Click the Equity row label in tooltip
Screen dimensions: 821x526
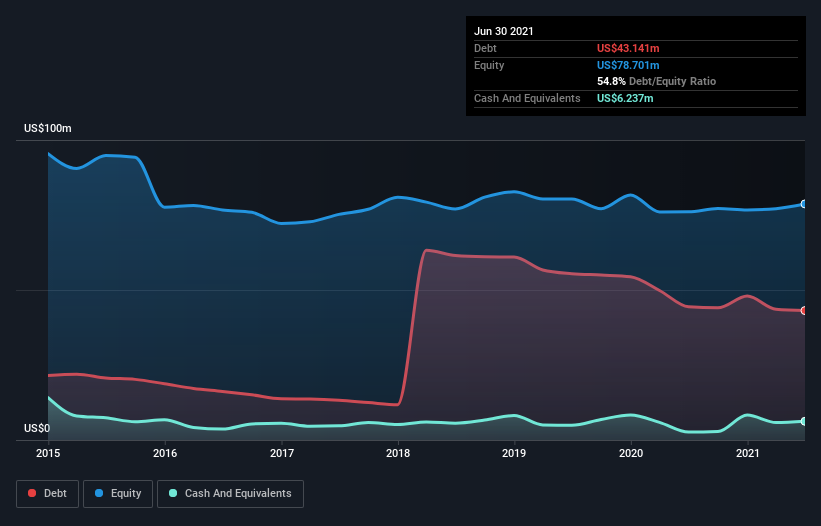click(x=489, y=65)
